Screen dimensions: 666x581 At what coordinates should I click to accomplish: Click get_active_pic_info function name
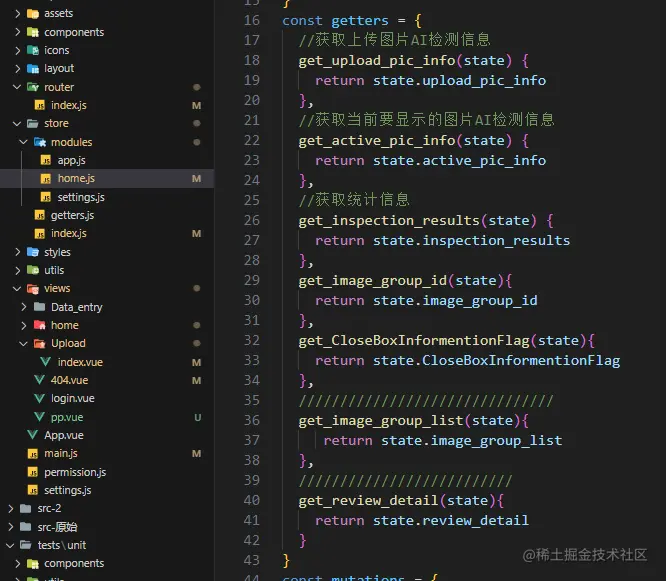tap(377, 141)
